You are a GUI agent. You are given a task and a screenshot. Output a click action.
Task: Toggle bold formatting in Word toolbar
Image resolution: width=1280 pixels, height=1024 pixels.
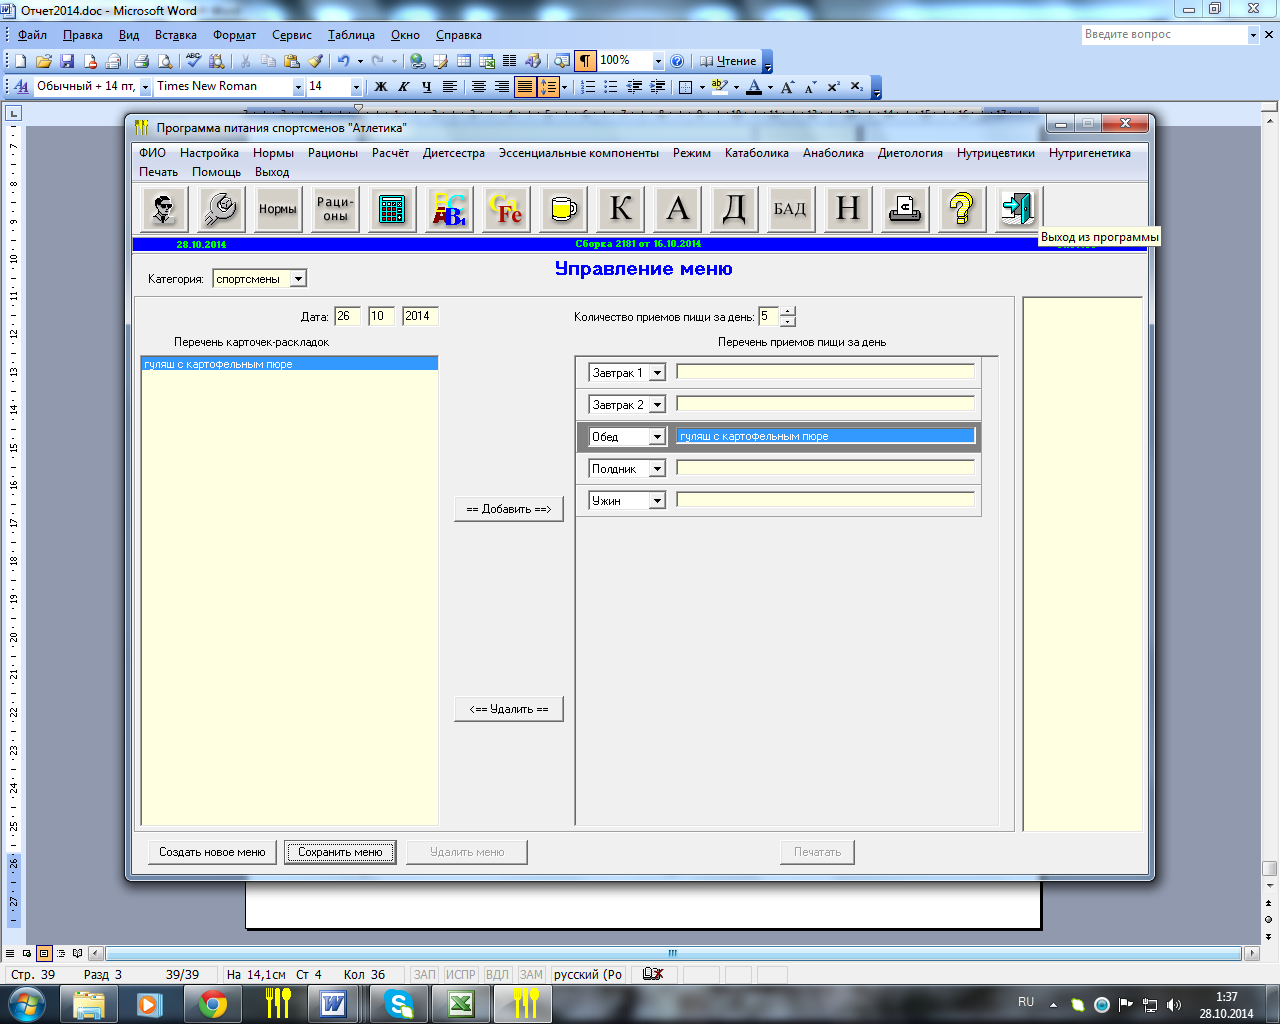click(381, 87)
